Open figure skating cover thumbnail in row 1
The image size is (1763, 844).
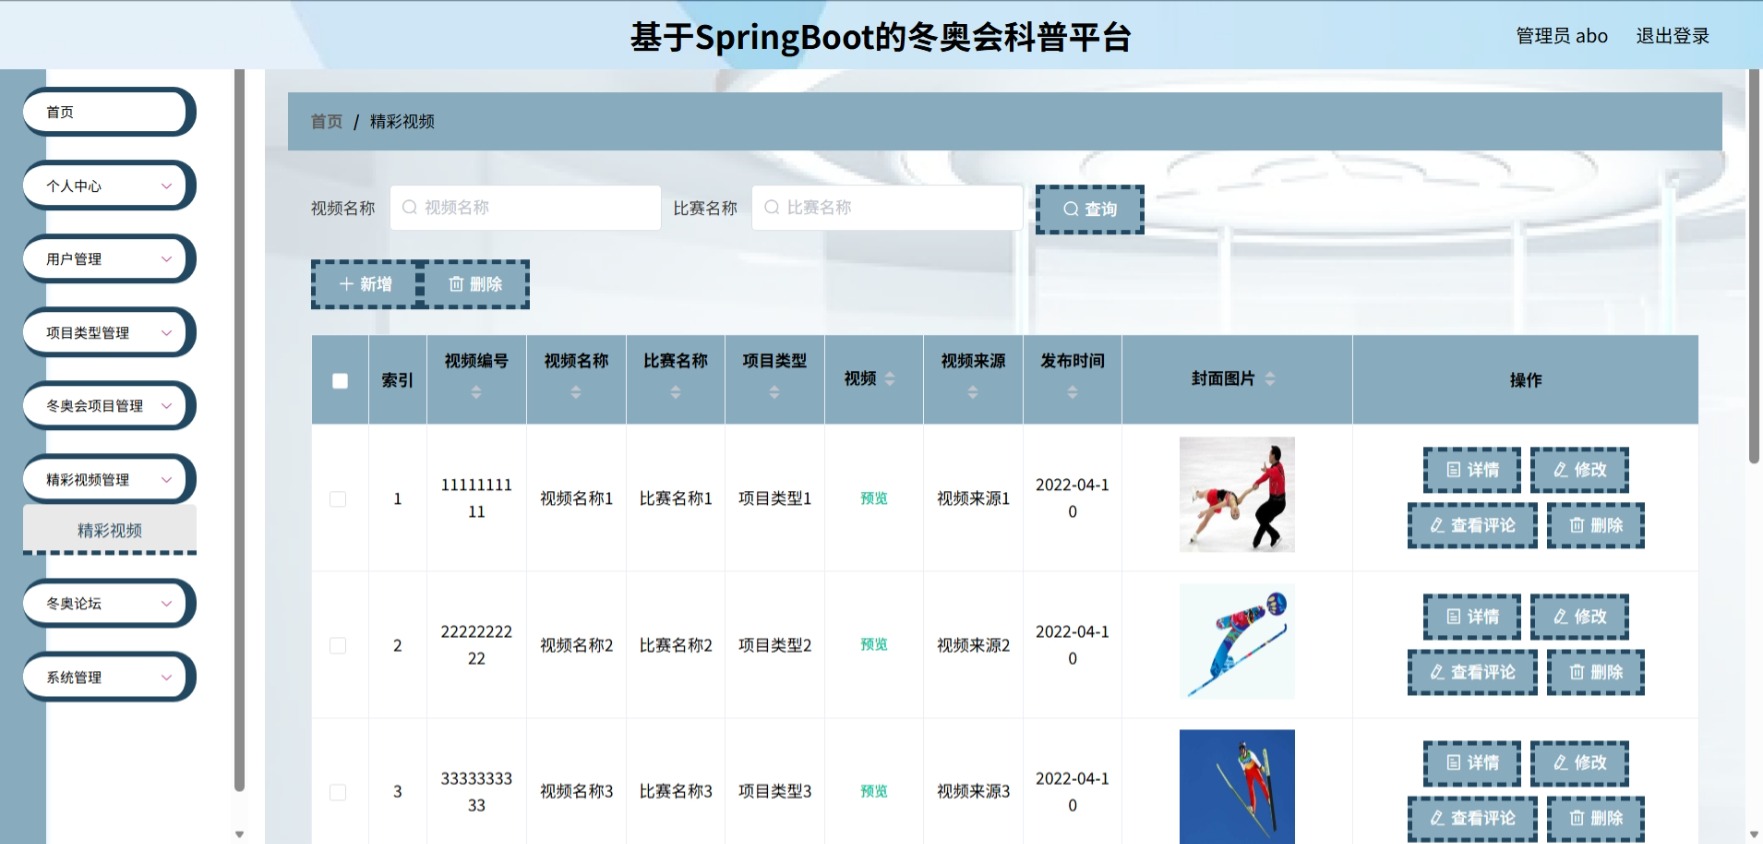pos(1237,495)
